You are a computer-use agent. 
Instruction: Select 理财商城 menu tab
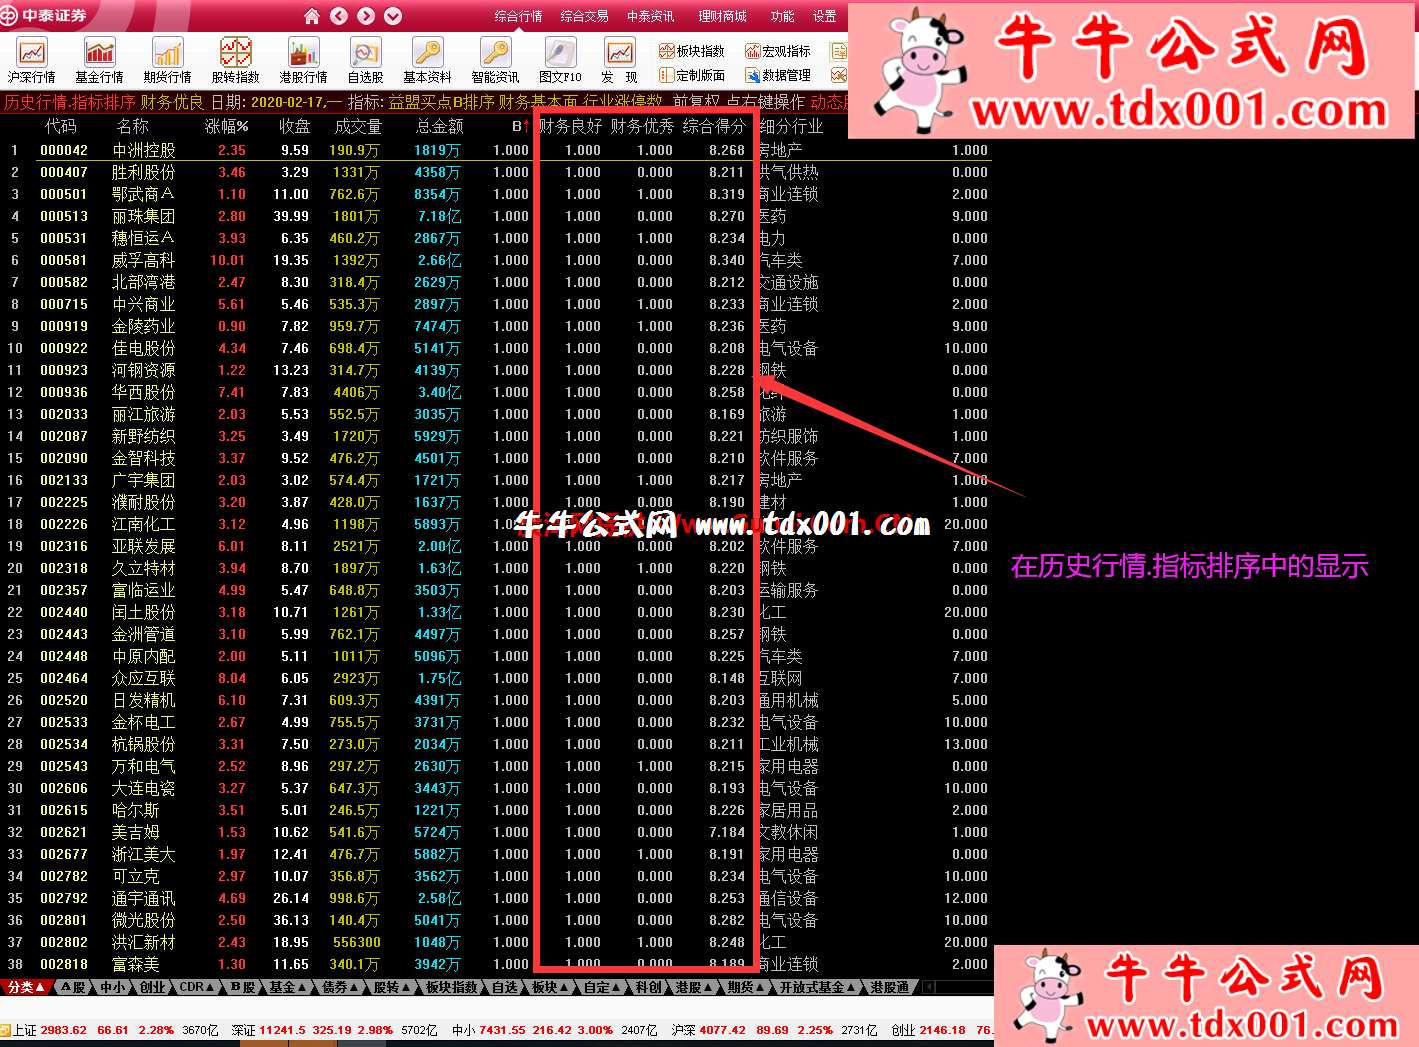[x=722, y=16]
